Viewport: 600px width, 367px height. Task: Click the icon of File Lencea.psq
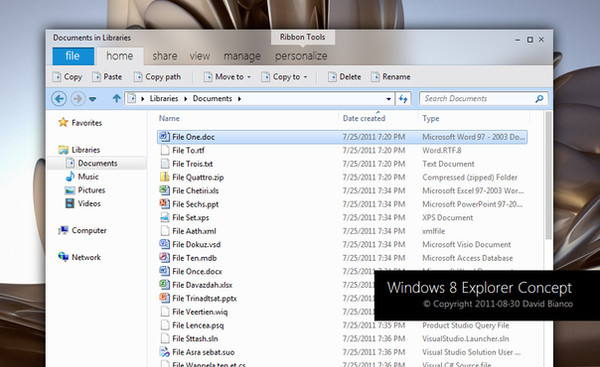pyautogui.click(x=165, y=325)
